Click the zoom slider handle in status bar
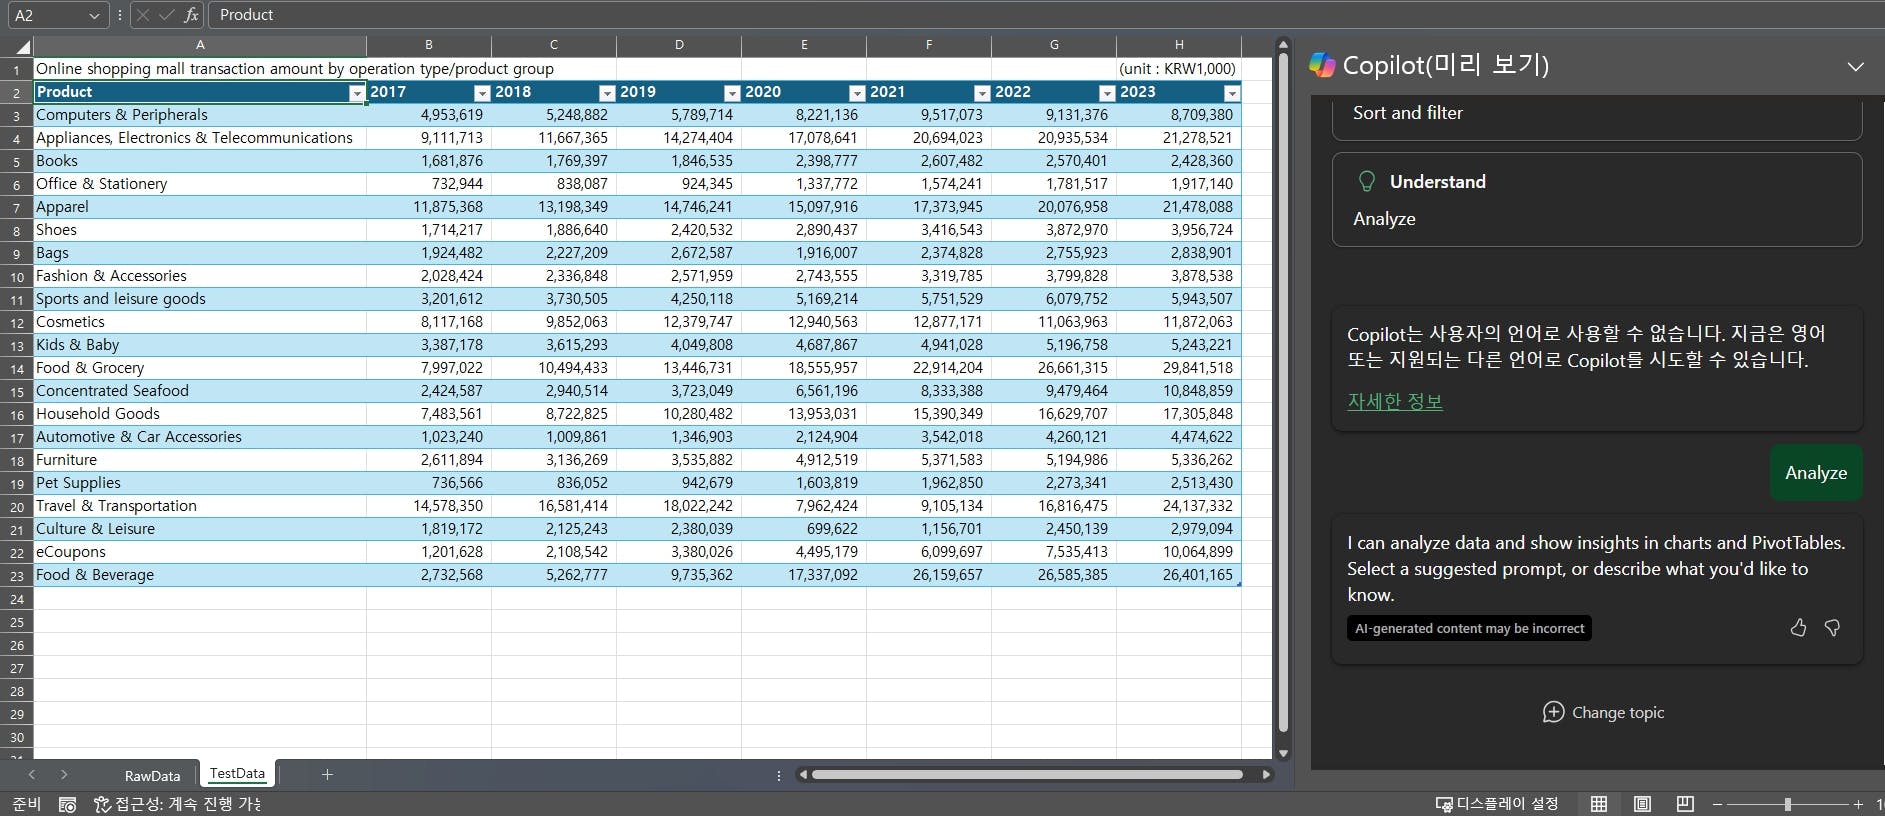Image resolution: width=1885 pixels, height=816 pixels. [x=1787, y=804]
